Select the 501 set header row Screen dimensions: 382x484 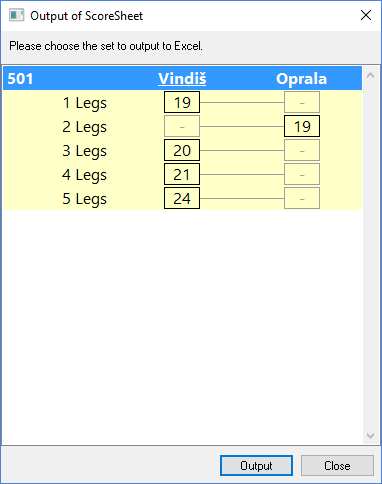182,78
